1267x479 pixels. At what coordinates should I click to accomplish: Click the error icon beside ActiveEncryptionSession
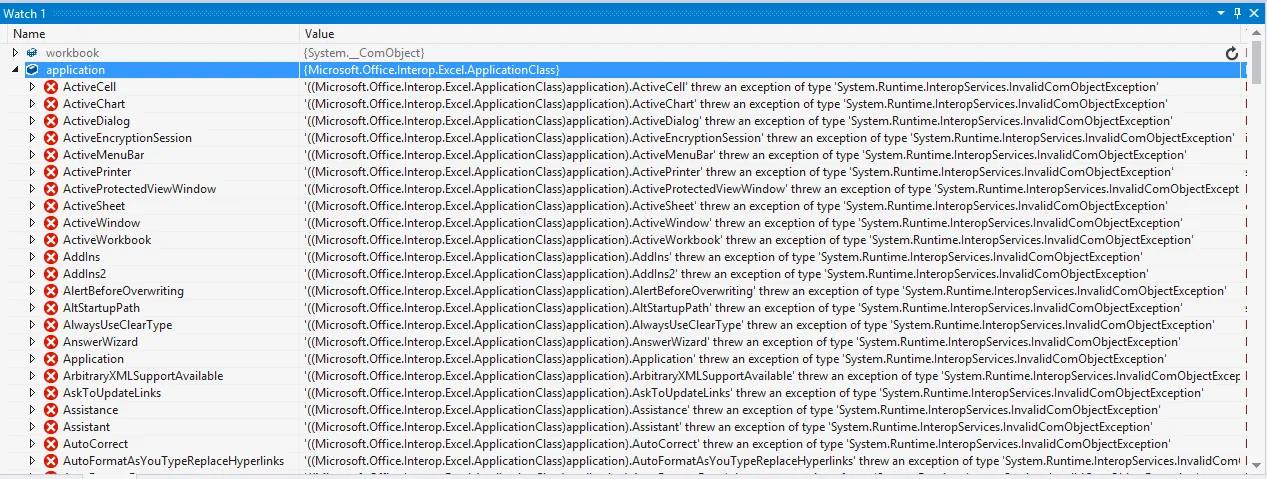51,138
